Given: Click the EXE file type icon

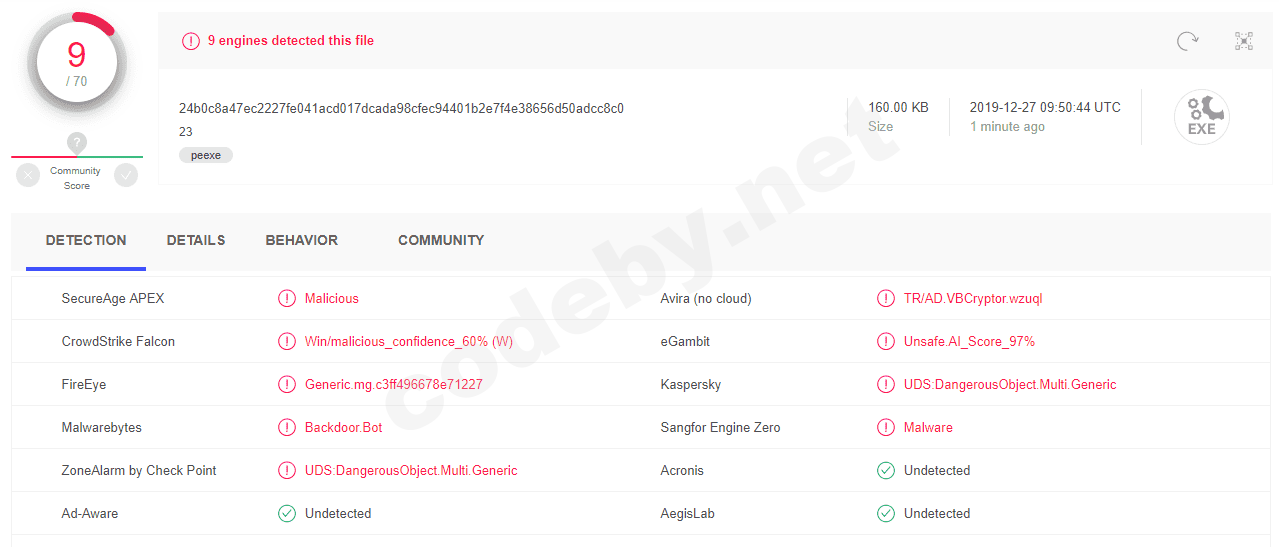Looking at the screenshot, I should tap(1201, 117).
